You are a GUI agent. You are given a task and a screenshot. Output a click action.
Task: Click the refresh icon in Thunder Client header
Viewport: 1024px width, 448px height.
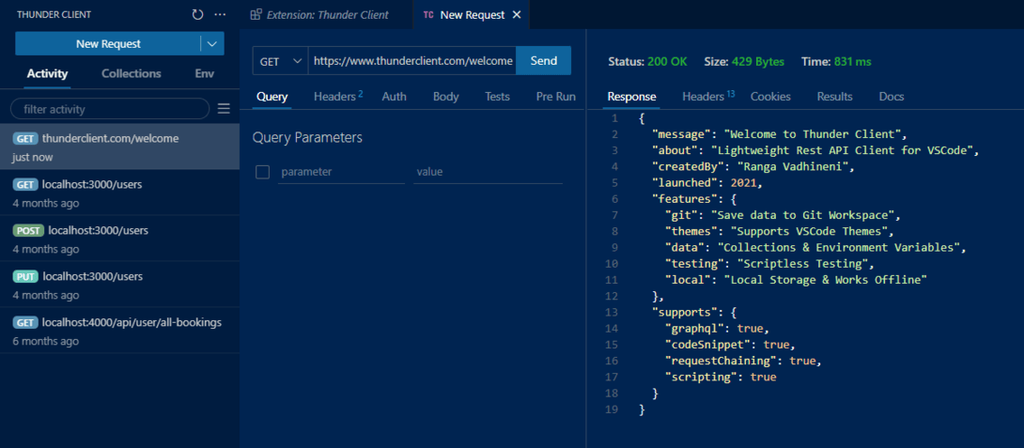(x=197, y=15)
